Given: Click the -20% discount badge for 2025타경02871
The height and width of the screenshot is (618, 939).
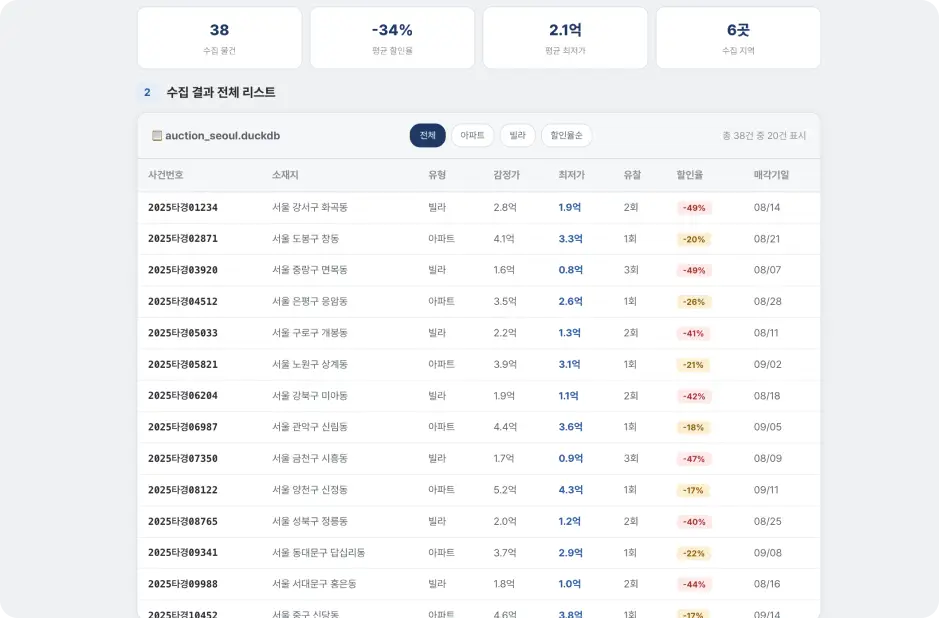Looking at the screenshot, I should point(694,239).
